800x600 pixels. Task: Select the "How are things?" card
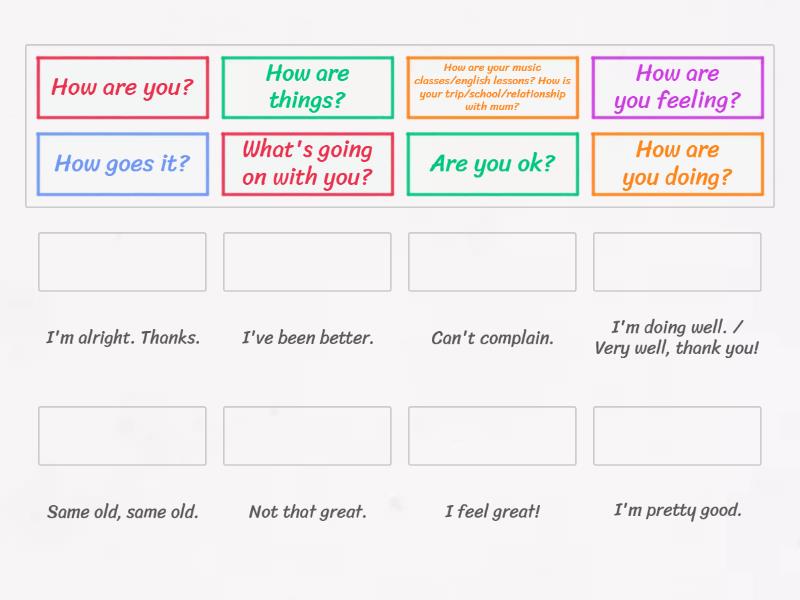(307, 87)
